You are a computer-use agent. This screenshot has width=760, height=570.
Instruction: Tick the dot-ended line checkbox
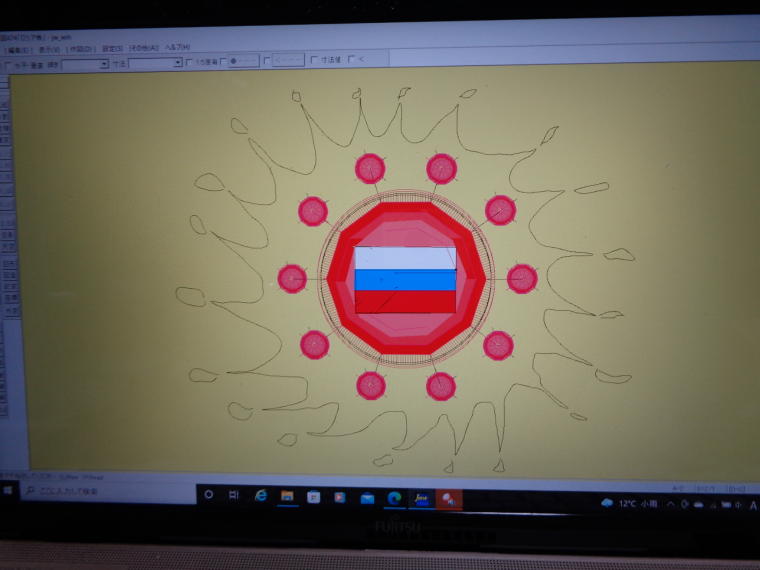tap(223, 62)
